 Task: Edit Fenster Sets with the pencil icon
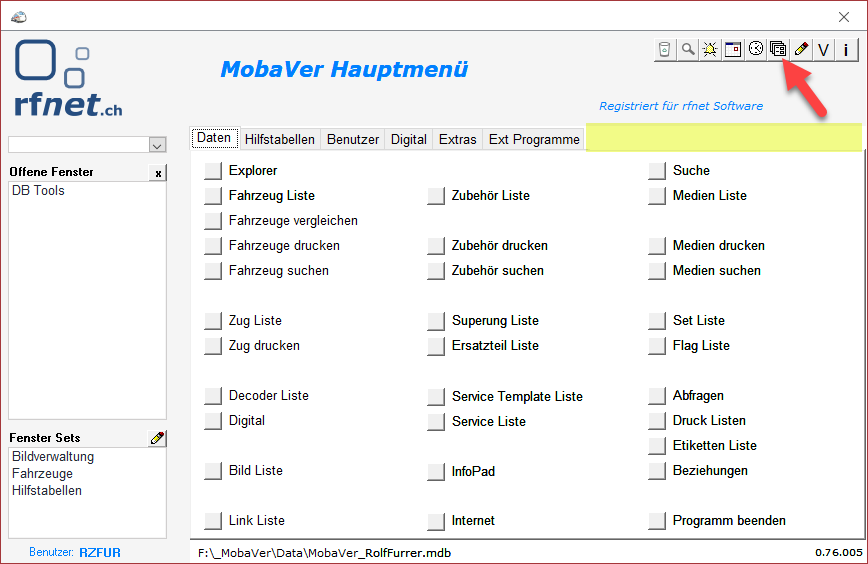tap(157, 438)
